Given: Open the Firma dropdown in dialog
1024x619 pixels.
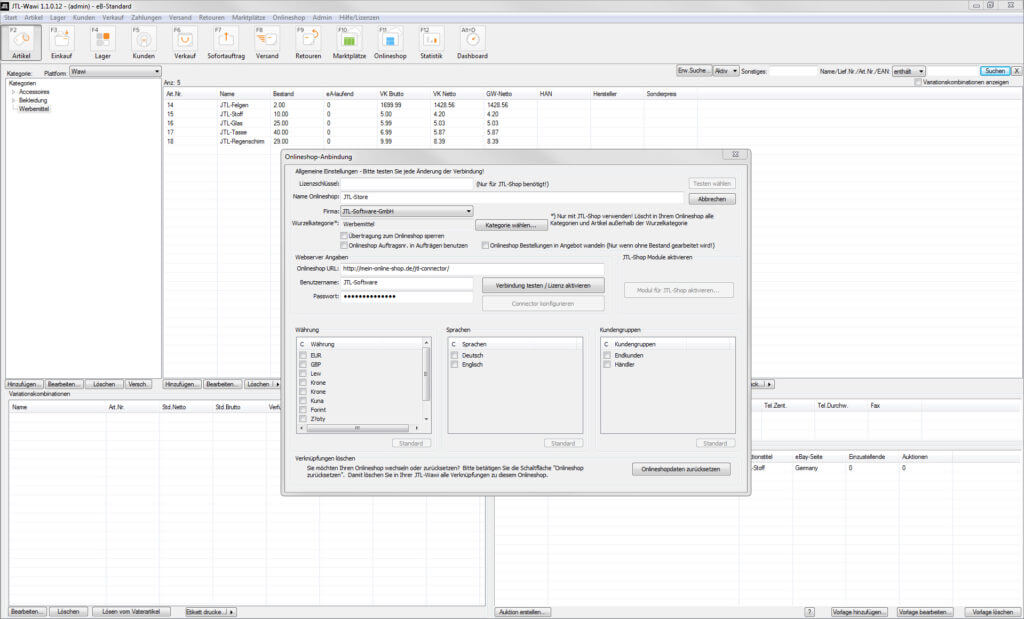Looking at the screenshot, I should [406, 211].
